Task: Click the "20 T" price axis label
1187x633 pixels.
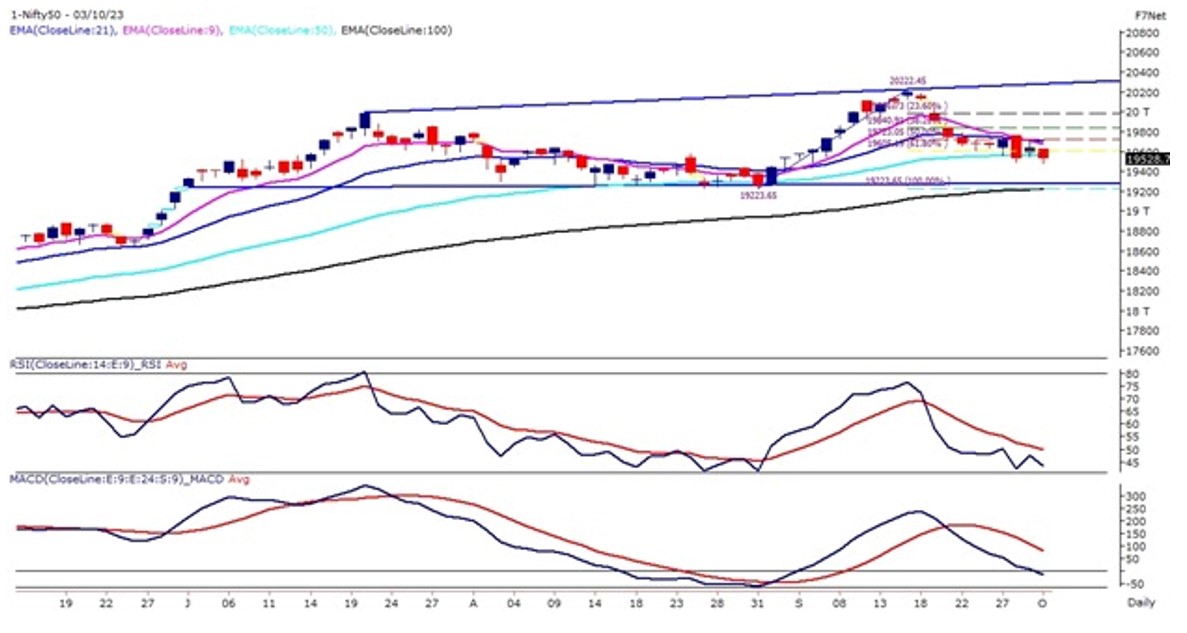Action: pos(1139,112)
